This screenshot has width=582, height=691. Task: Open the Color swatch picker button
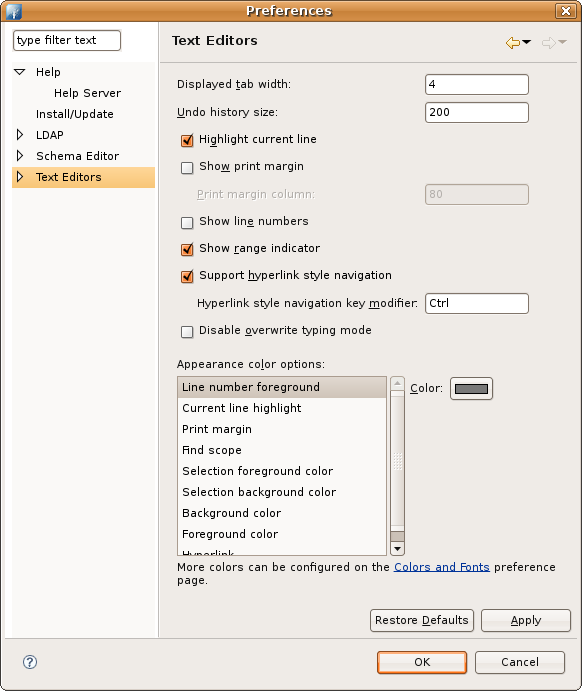471,389
